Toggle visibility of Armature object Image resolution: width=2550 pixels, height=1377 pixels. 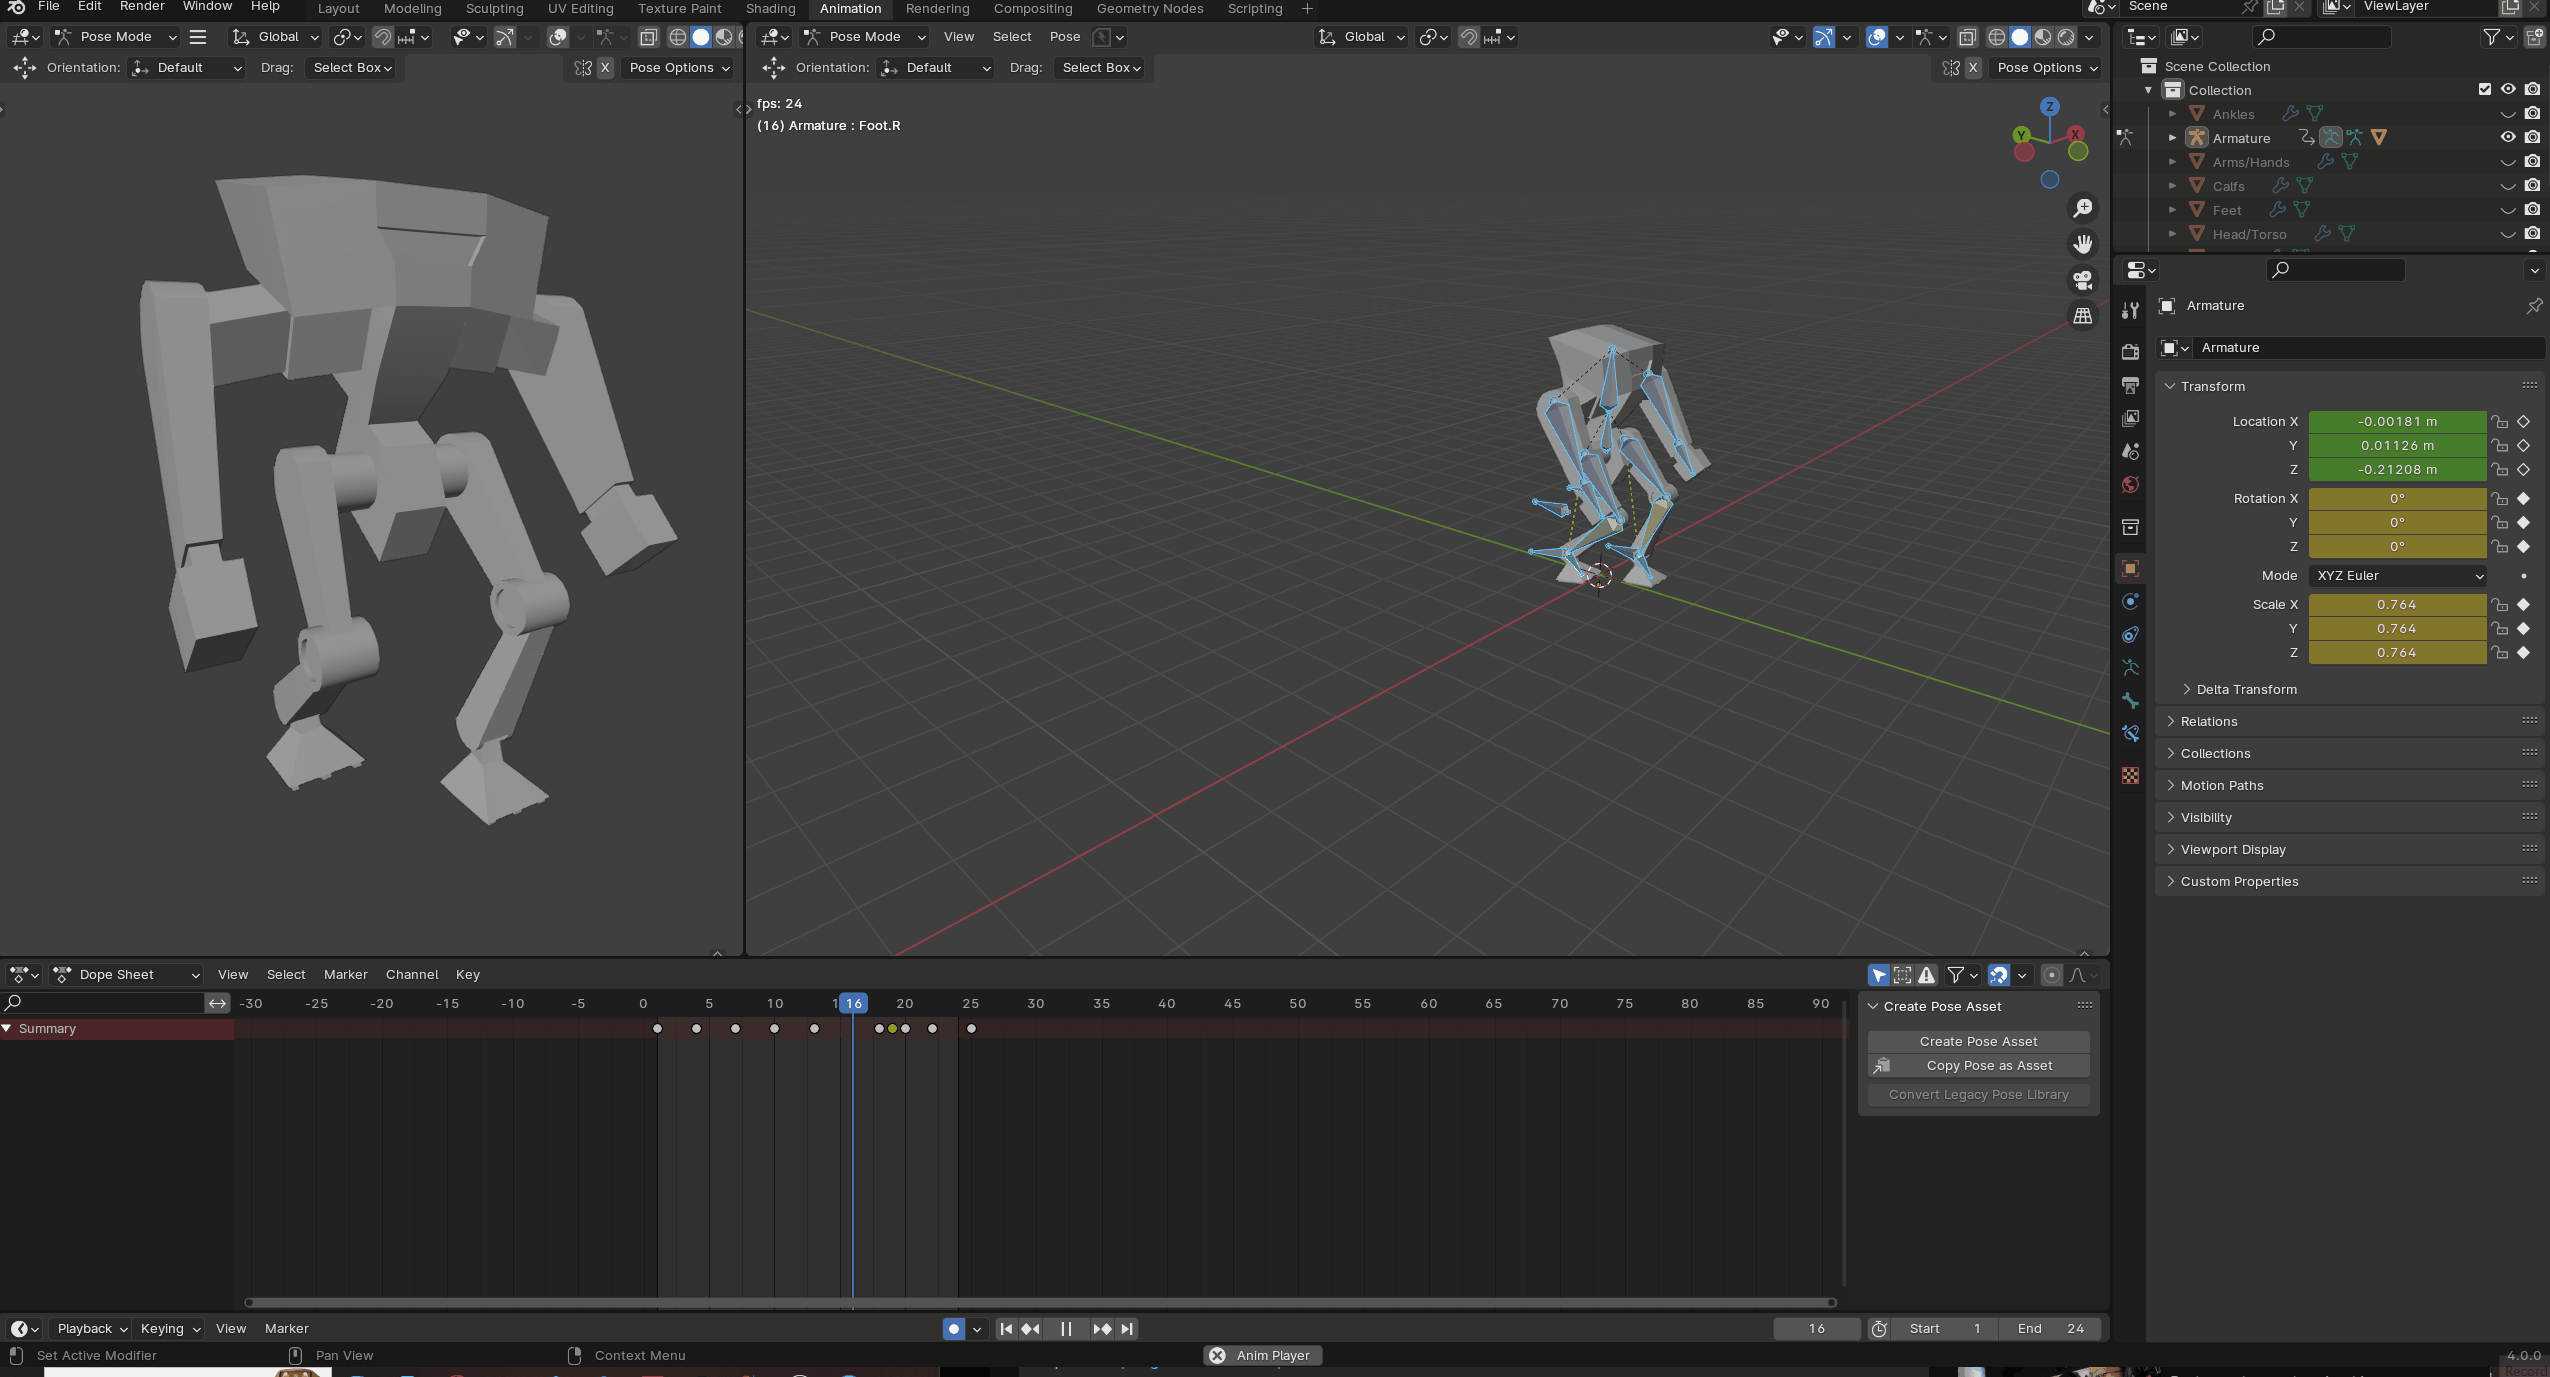point(2509,137)
